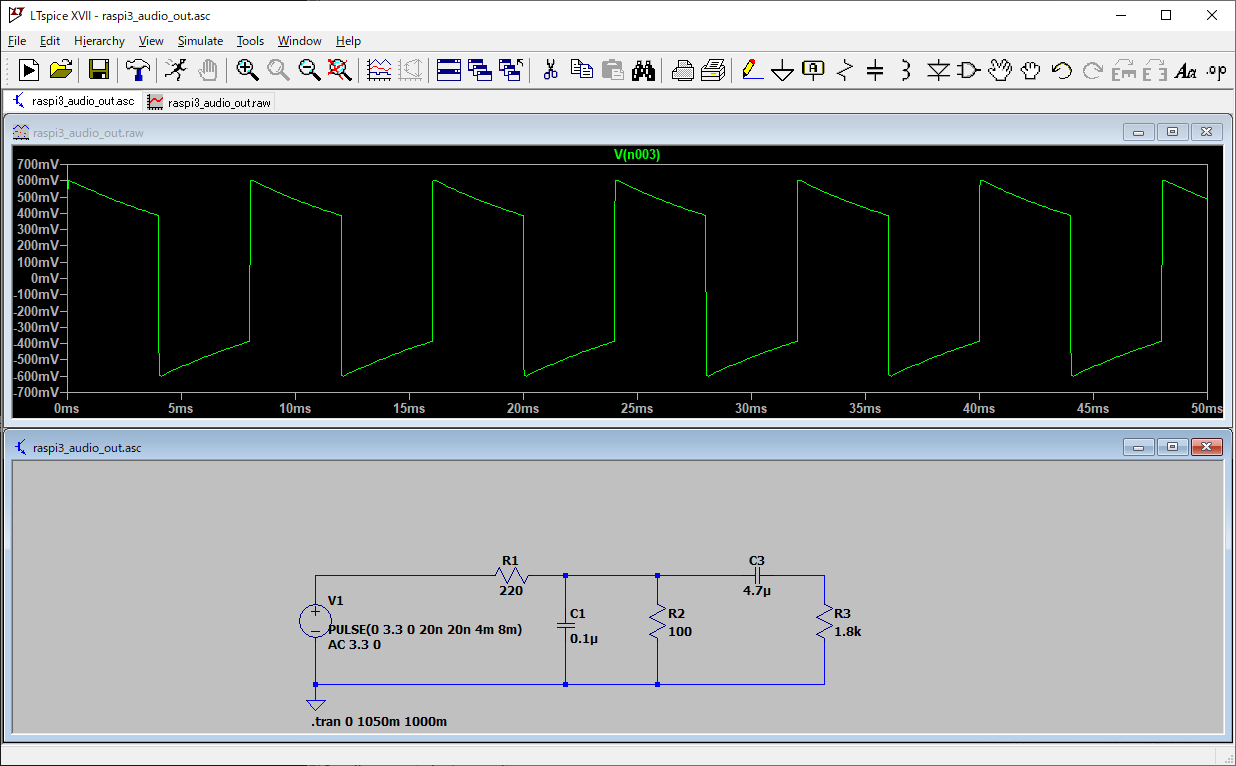Click the 700mV vertical axis label
1236x766 pixels.
click(38, 164)
